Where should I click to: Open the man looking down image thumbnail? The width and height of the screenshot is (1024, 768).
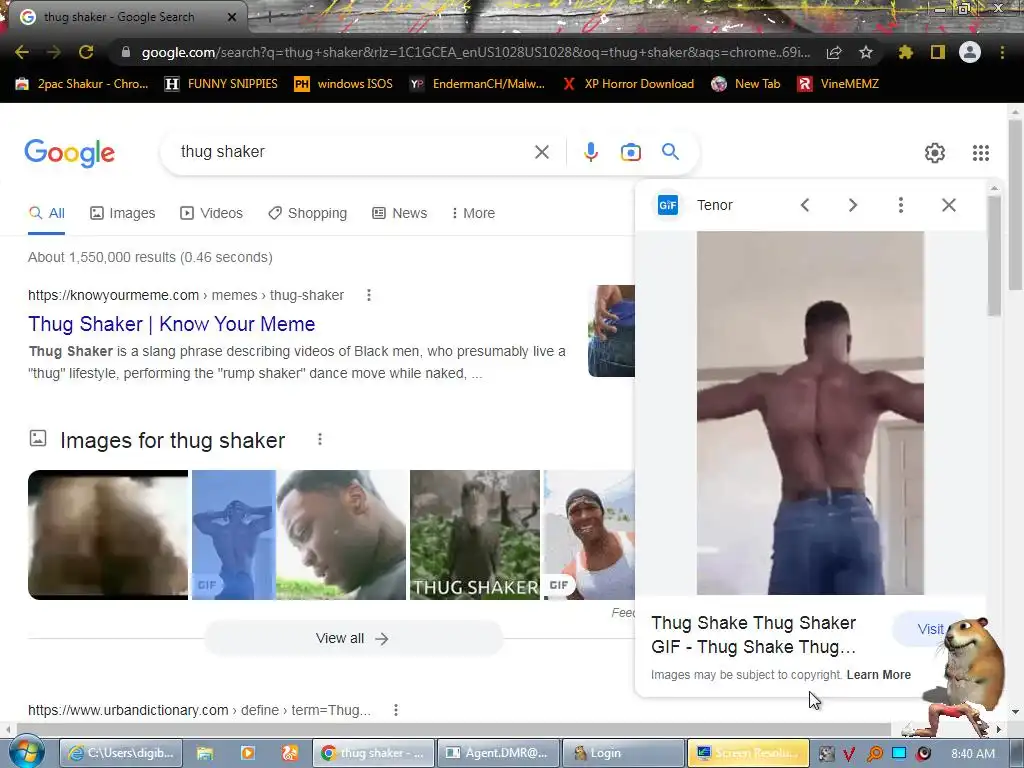[x=341, y=535]
